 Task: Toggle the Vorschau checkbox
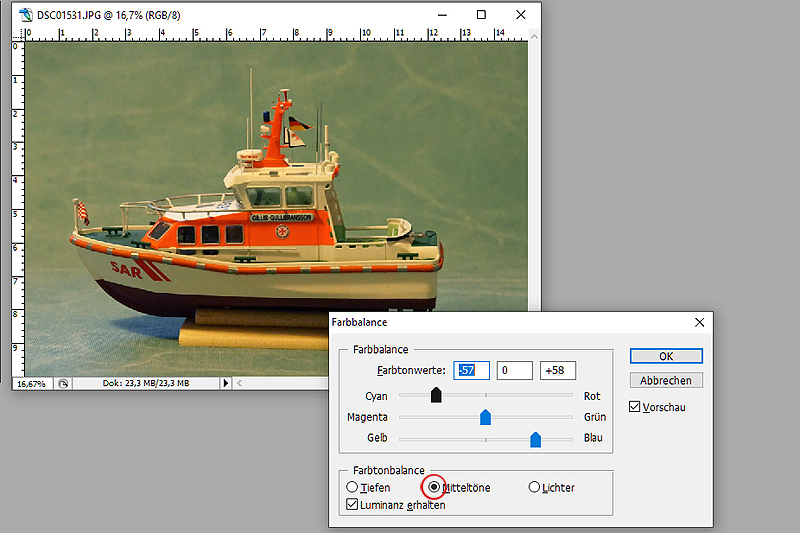point(634,407)
